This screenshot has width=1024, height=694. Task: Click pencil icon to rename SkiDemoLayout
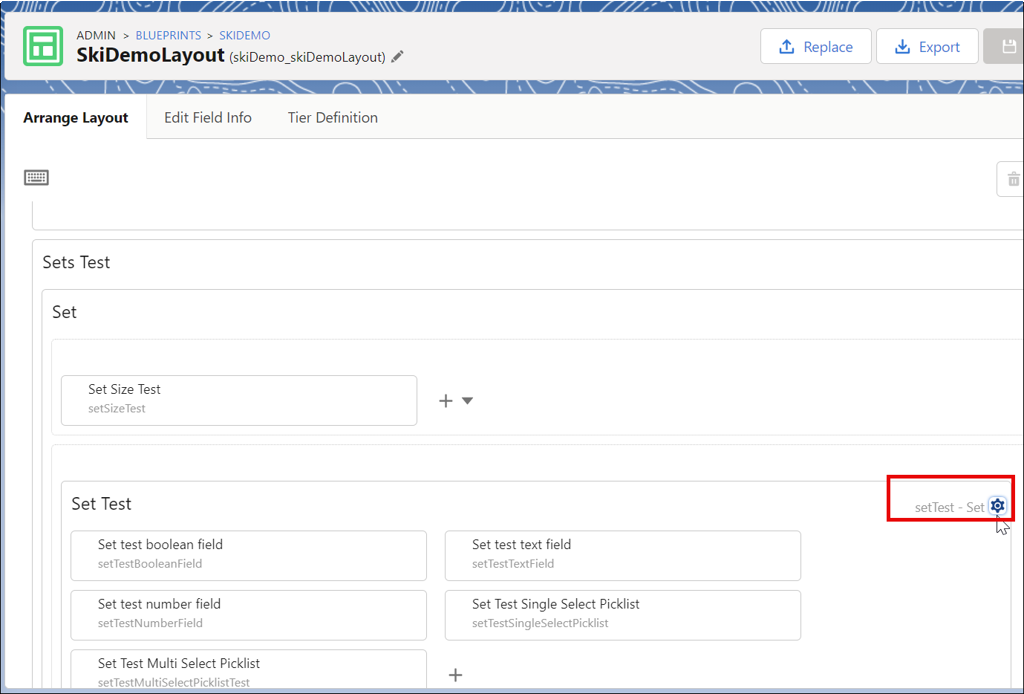(x=397, y=57)
